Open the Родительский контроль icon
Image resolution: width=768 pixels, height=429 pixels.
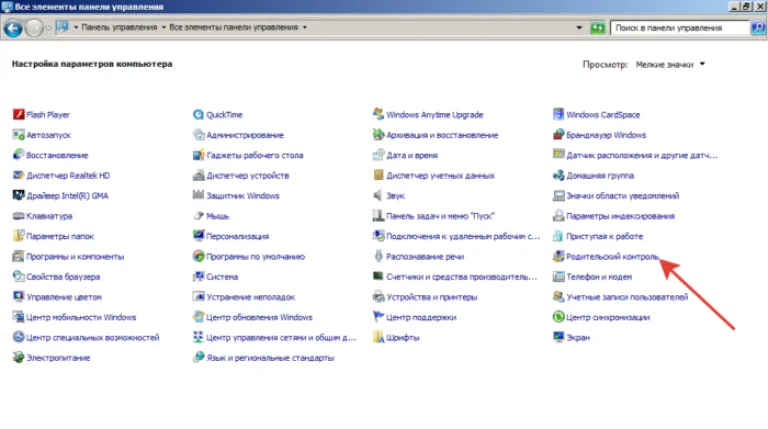pos(558,256)
